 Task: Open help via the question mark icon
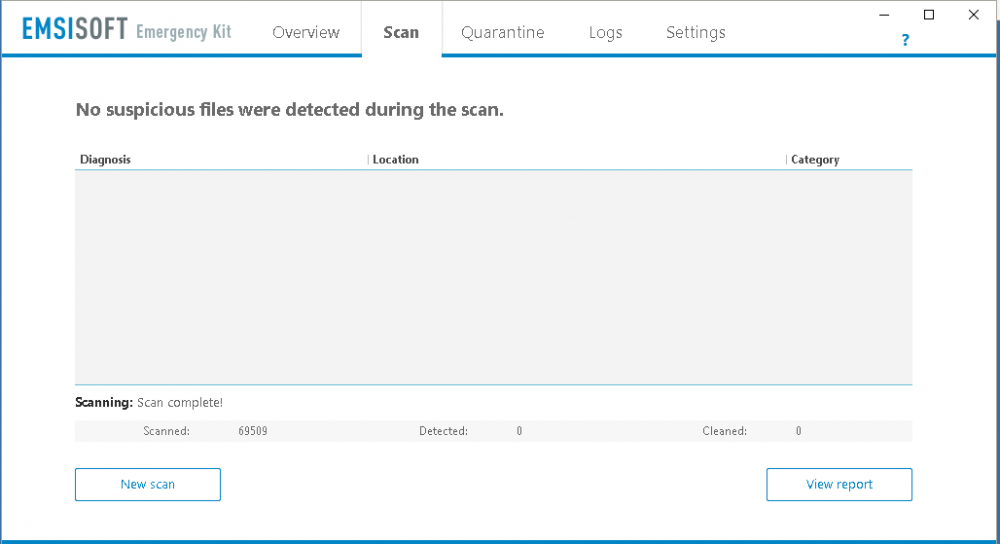click(905, 40)
